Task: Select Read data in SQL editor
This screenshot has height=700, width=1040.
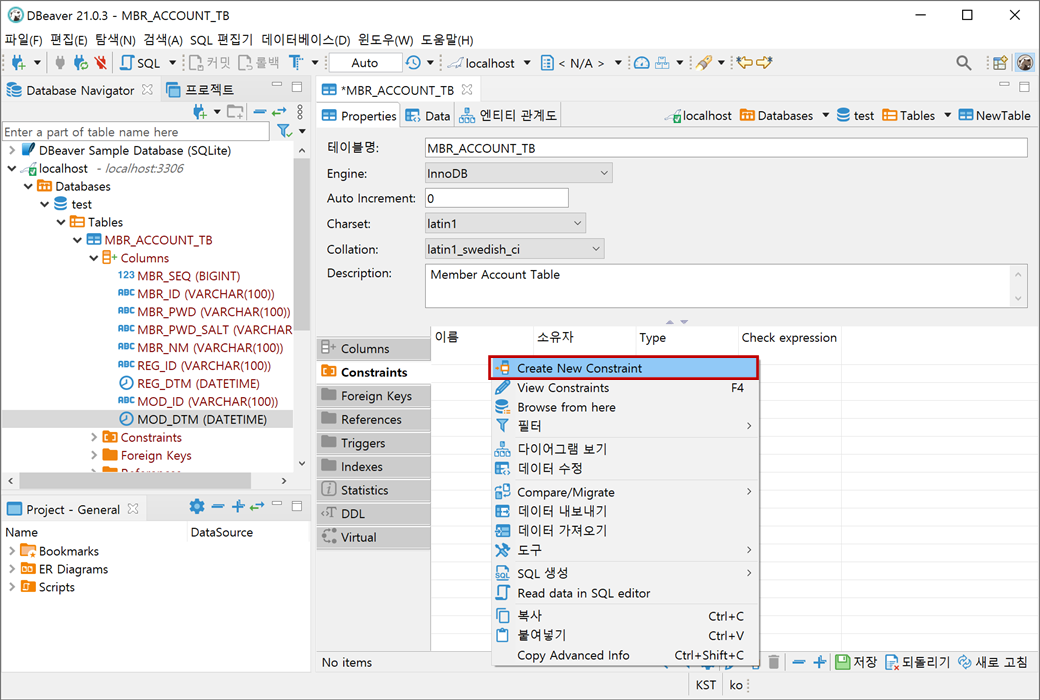Action: point(623,593)
